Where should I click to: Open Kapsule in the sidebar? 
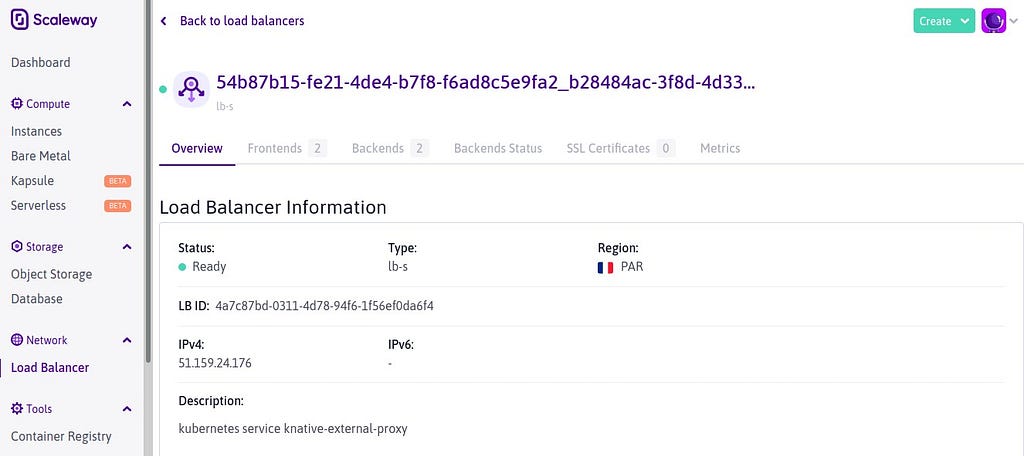[33, 181]
